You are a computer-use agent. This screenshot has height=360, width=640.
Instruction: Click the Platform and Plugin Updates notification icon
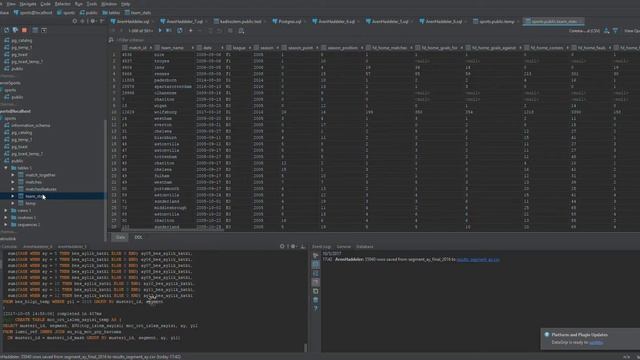pos(547,335)
